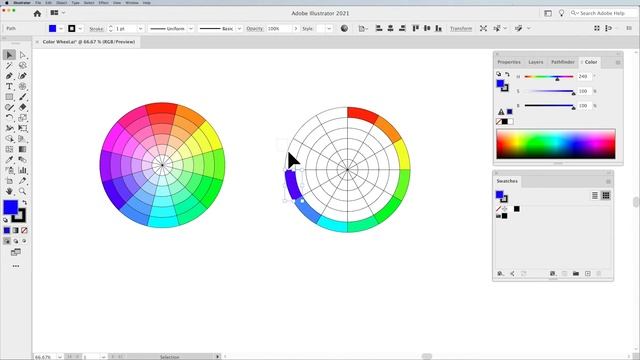
Task: Select the Artboard tool
Action: click(9, 181)
